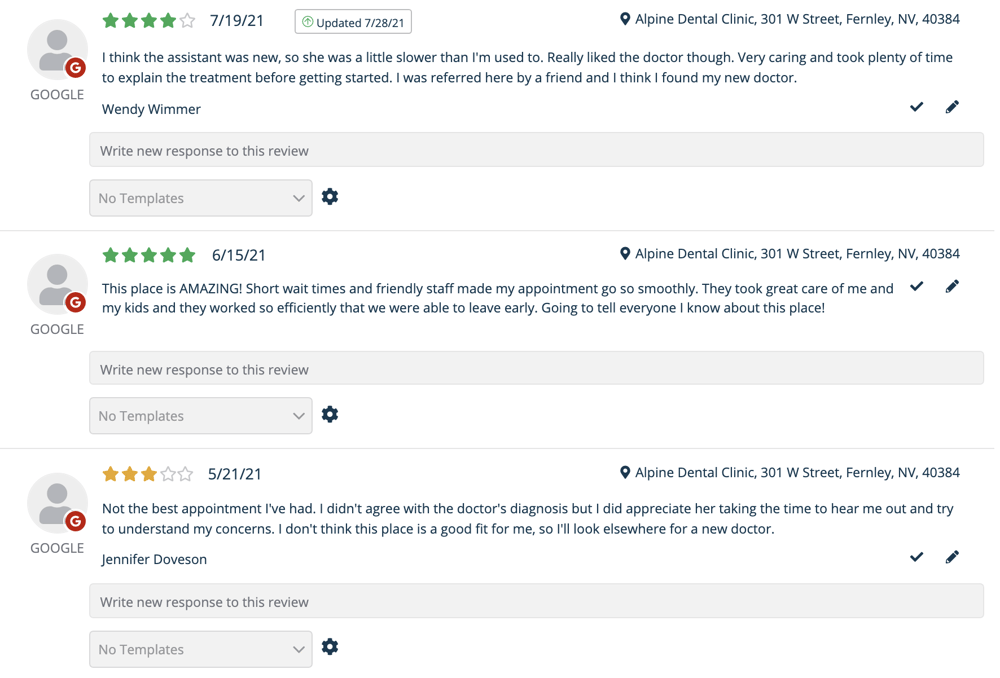Click the response field for Jennifer Doveson's review
Screen dimensions: 1000x678
pos(536,602)
